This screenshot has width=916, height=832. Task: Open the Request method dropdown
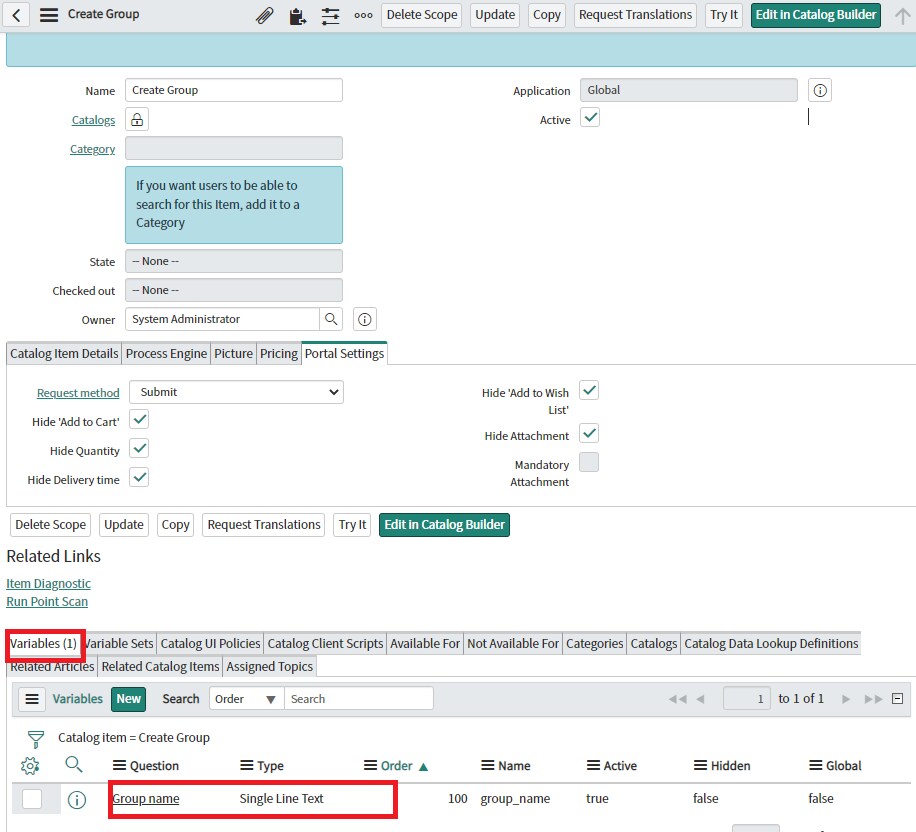236,393
